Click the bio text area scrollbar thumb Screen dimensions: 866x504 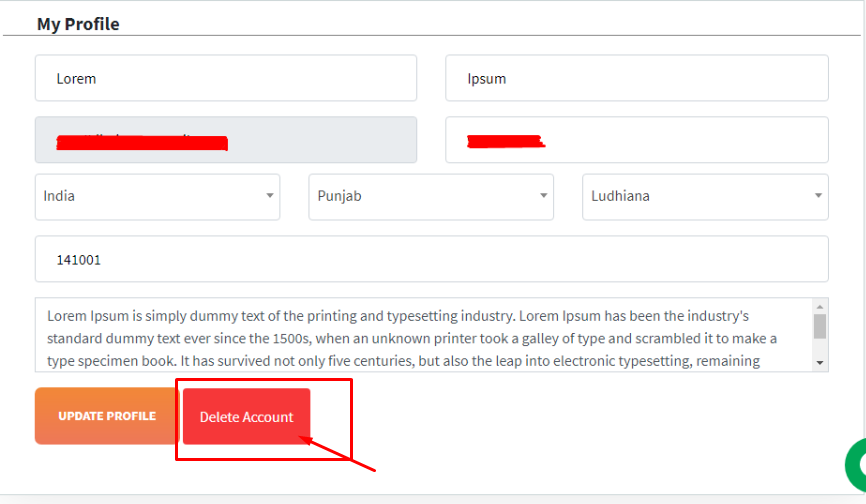pyautogui.click(x=820, y=326)
